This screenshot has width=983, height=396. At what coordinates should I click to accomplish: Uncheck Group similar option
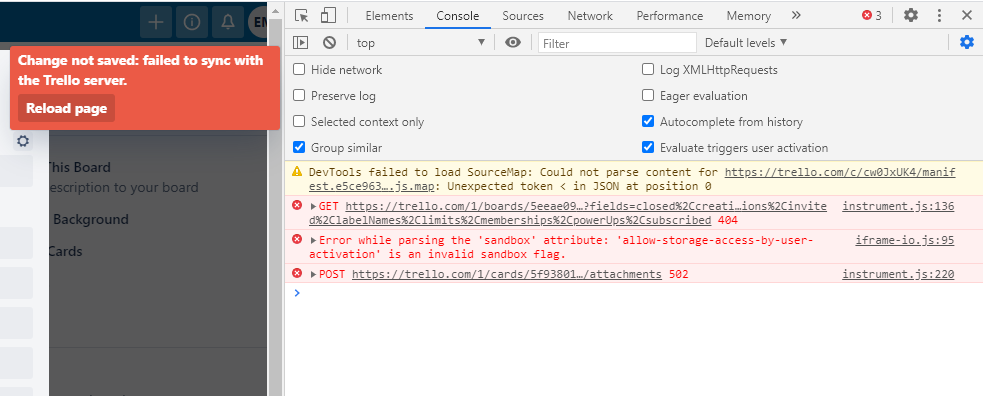pyautogui.click(x=299, y=148)
